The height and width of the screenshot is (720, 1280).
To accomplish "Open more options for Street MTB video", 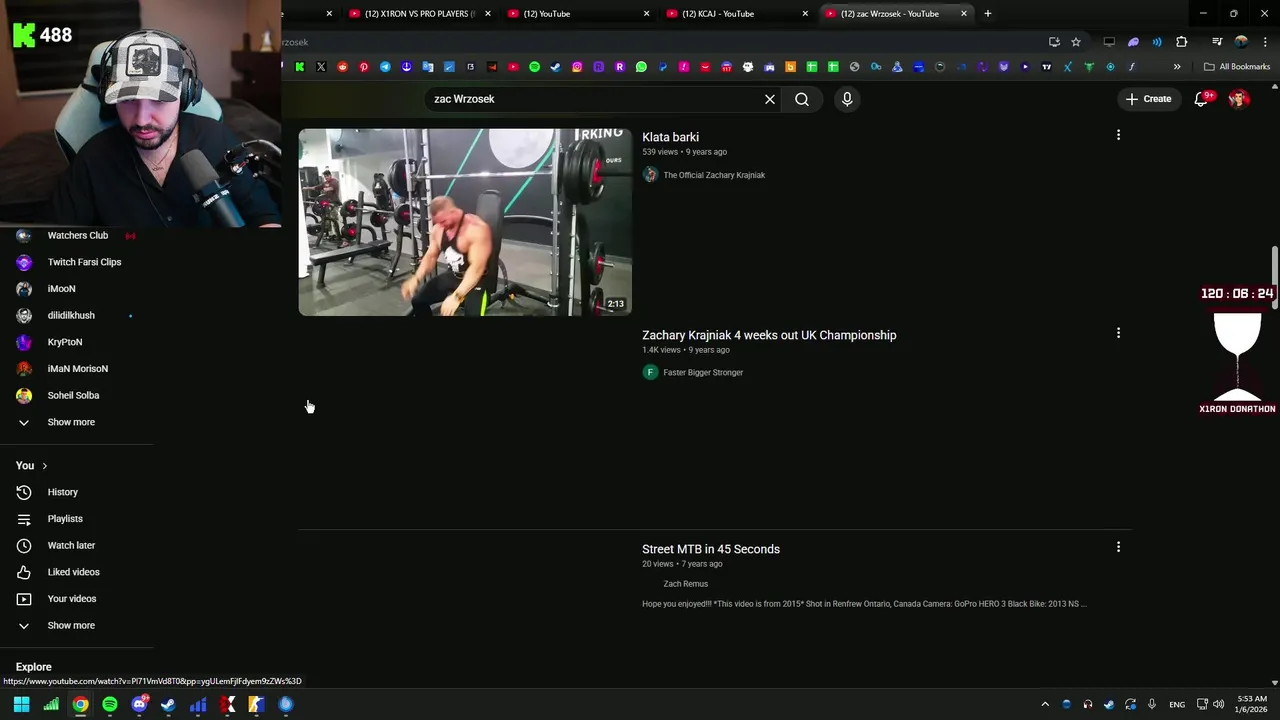I will click(x=1118, y=547).
